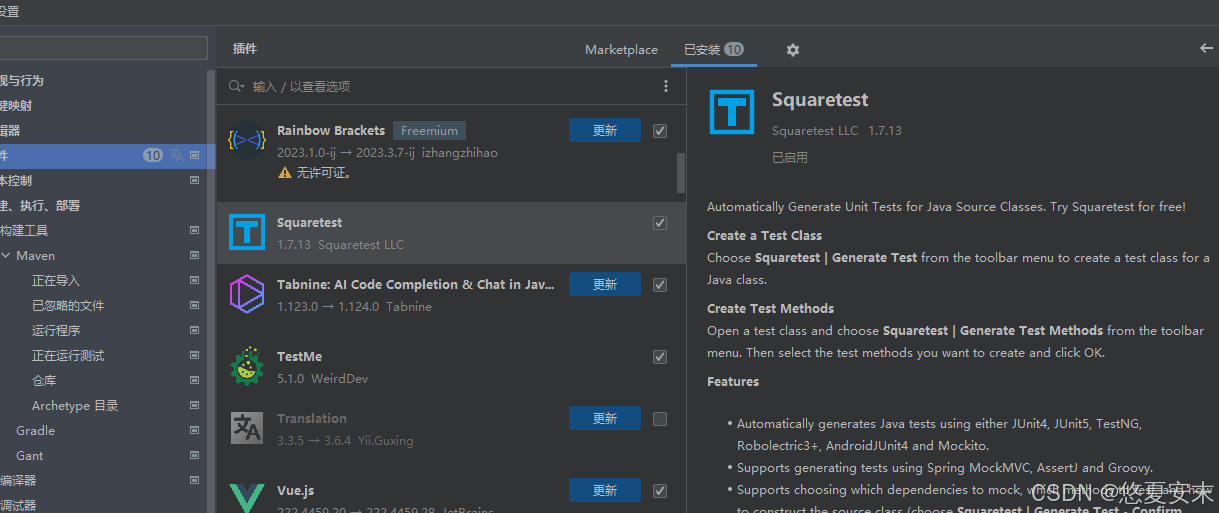Image resolution: width=1219 pixels, height=513 pixels.
Task: Click the project-level icon beside 构建工具
Action: coord(194,230)
